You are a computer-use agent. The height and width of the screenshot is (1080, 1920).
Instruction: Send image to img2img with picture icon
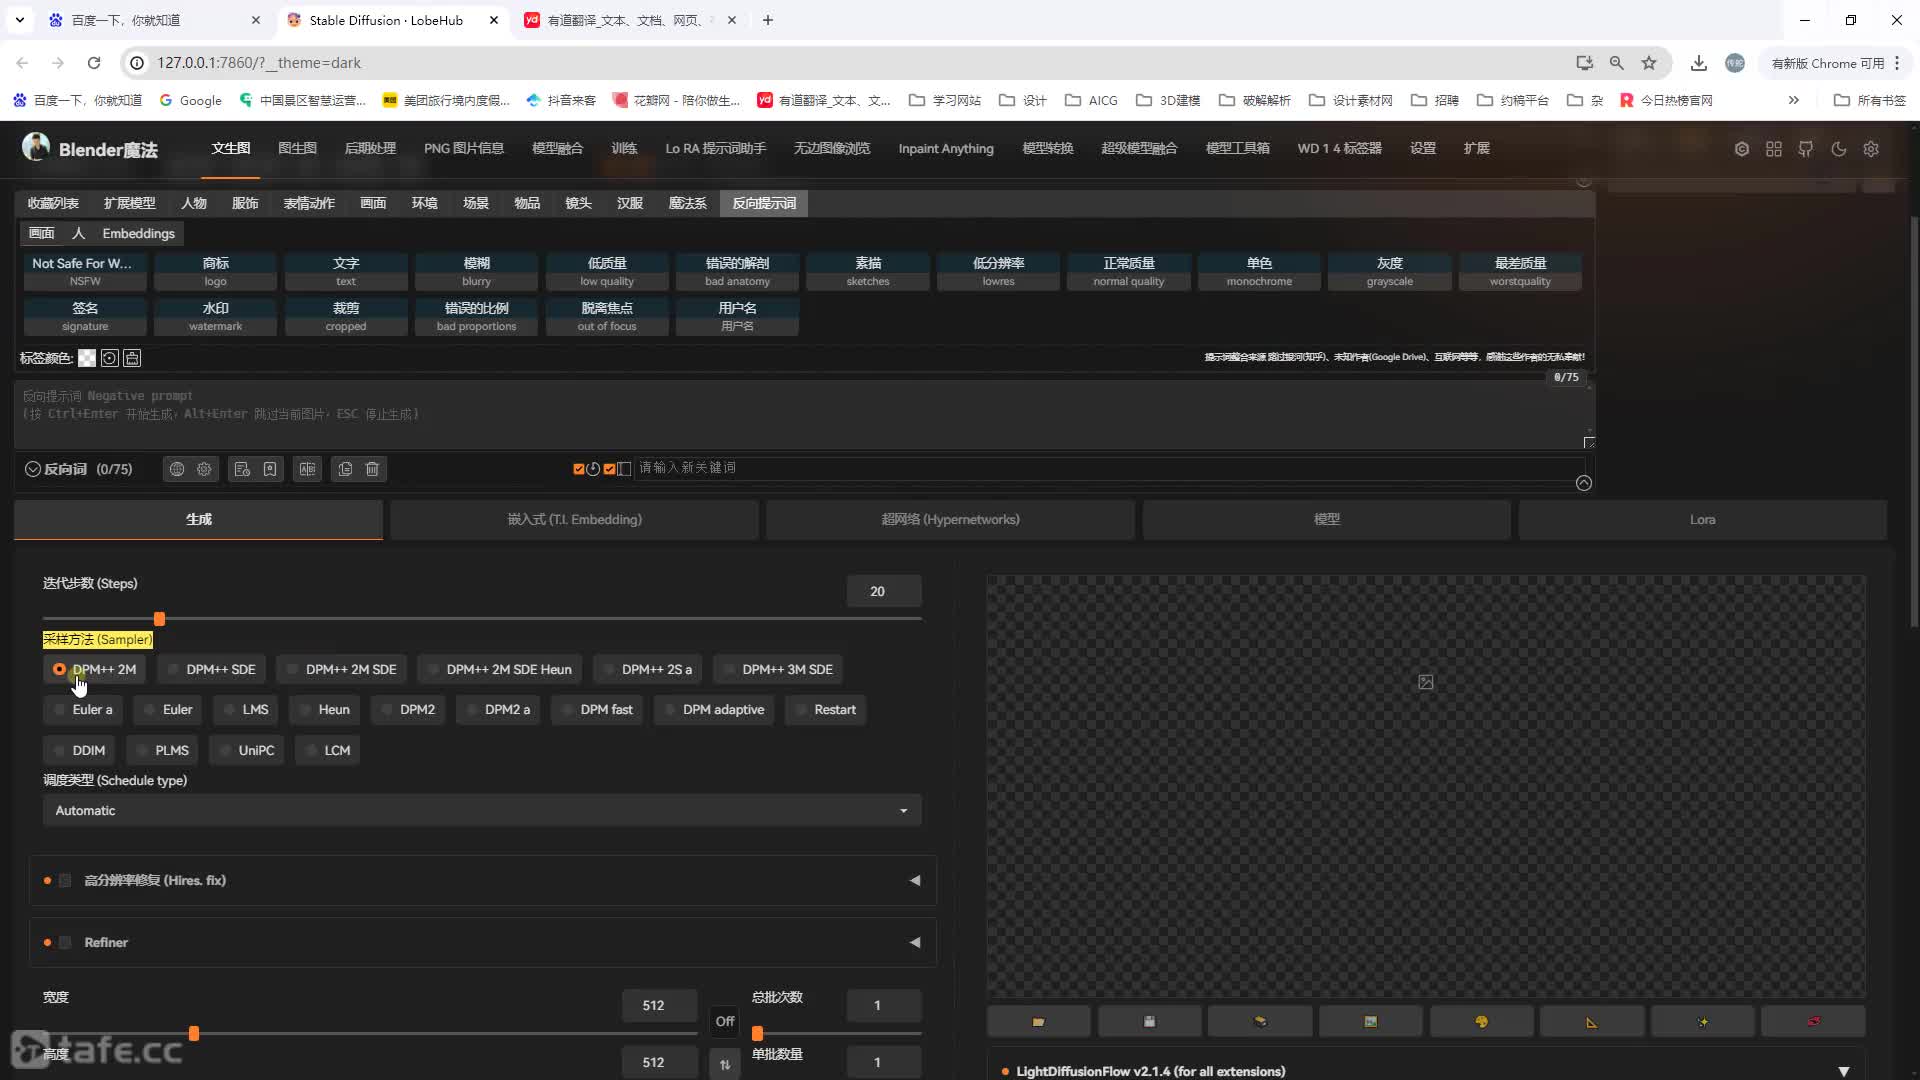point(1370,1021)
